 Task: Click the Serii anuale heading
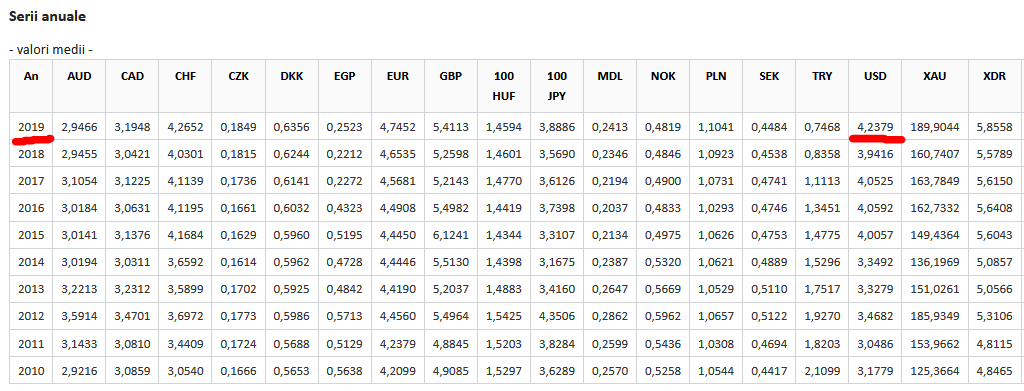click(x=47, y=16)
